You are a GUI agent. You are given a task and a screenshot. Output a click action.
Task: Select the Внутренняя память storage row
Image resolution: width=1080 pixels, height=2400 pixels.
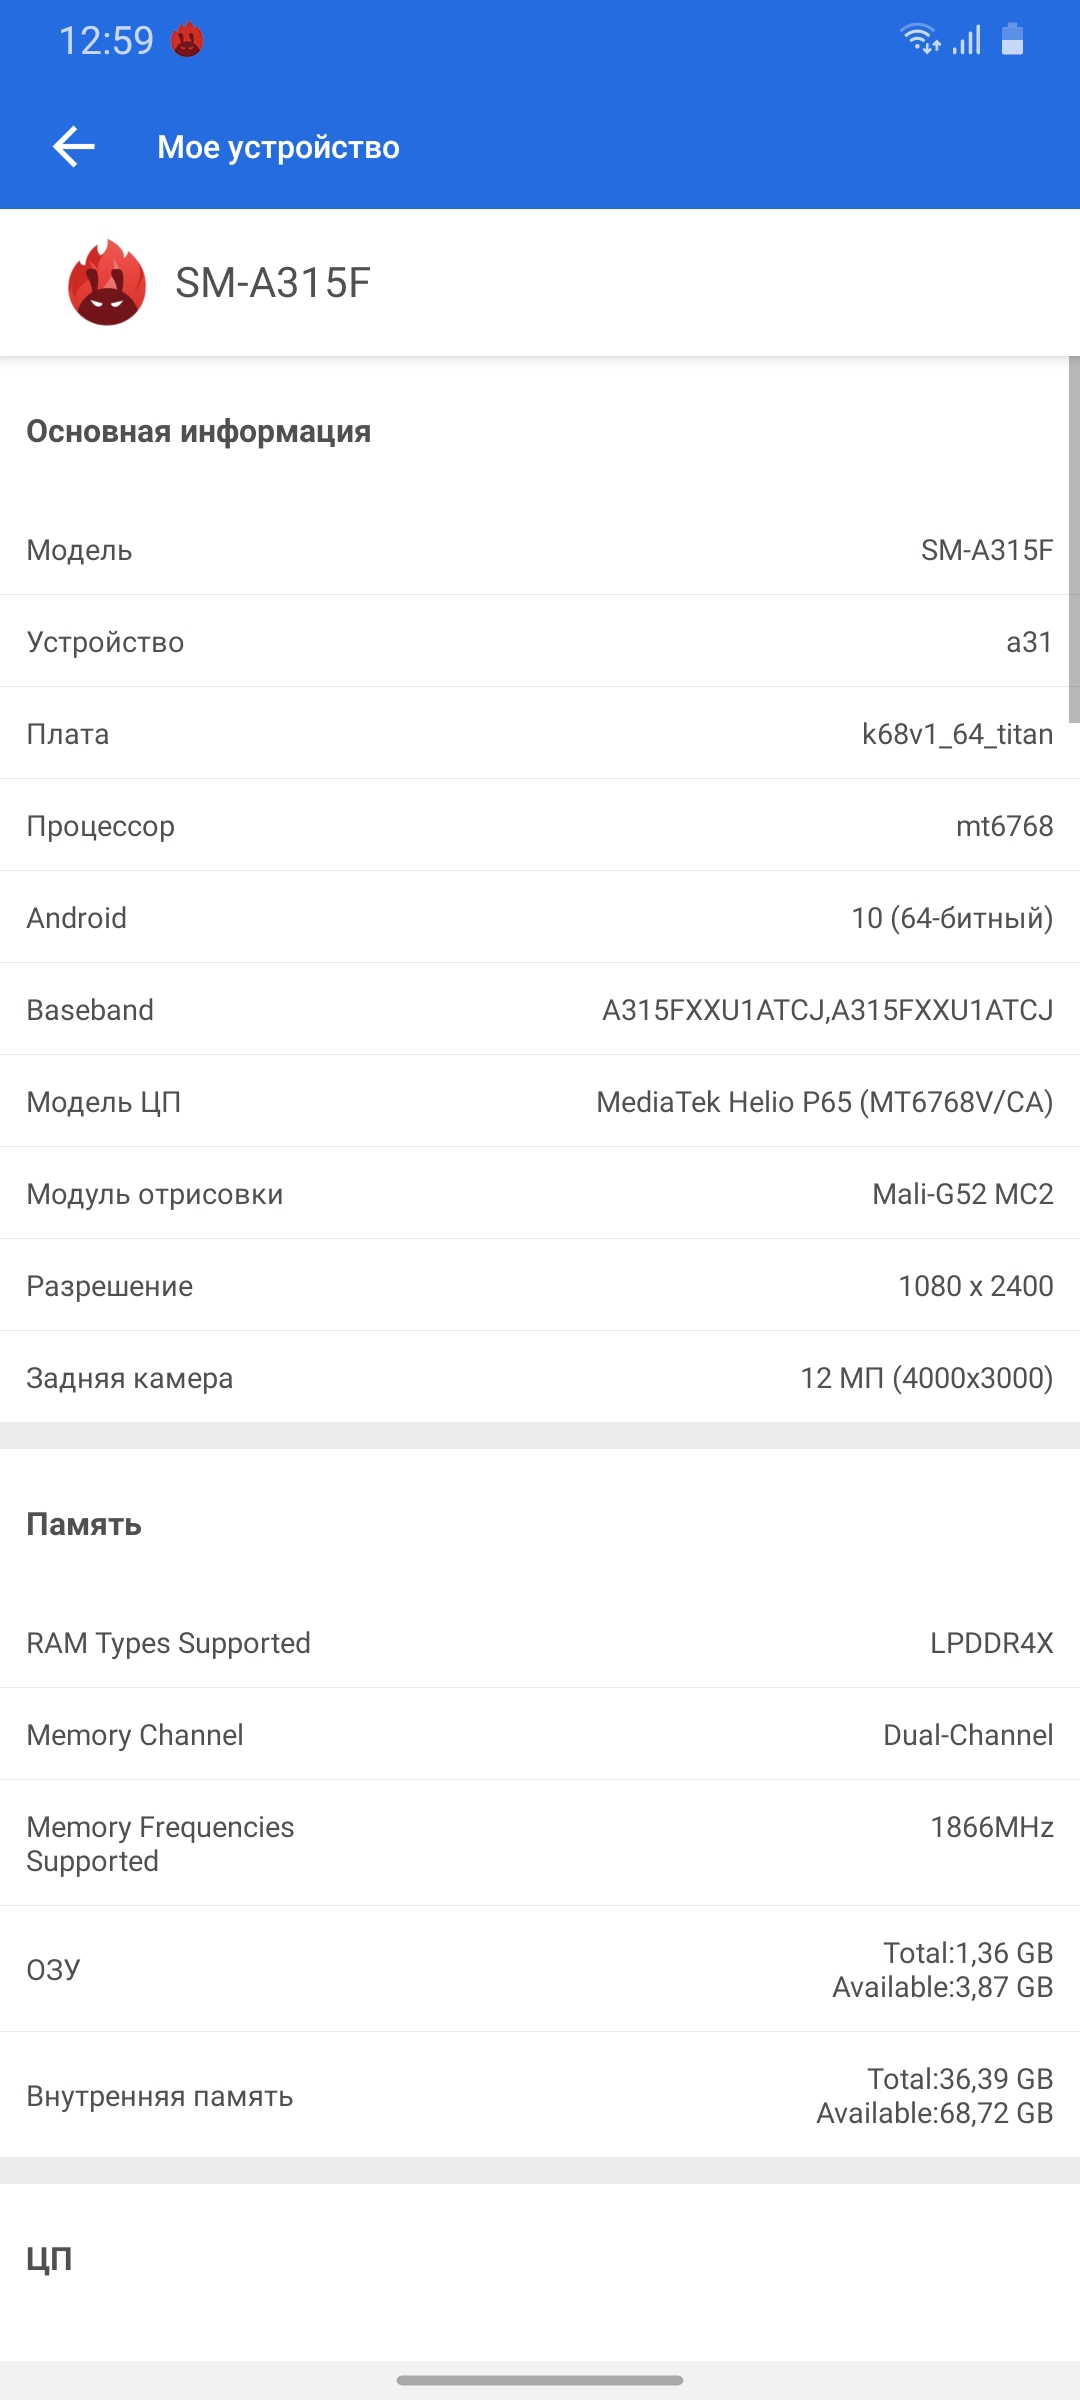[540, 2095]
